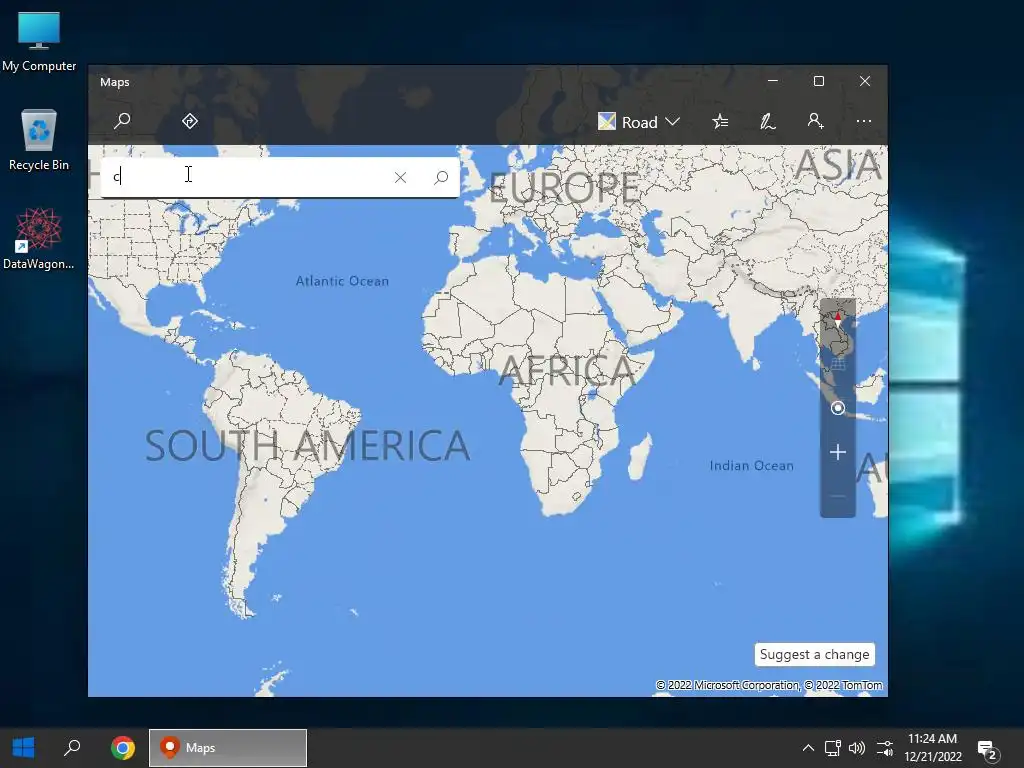This screenshot has height=768, width=1024.
Task: Activate the Maps taskbar button
Action: pyautogui.click(x=228, y=748)
